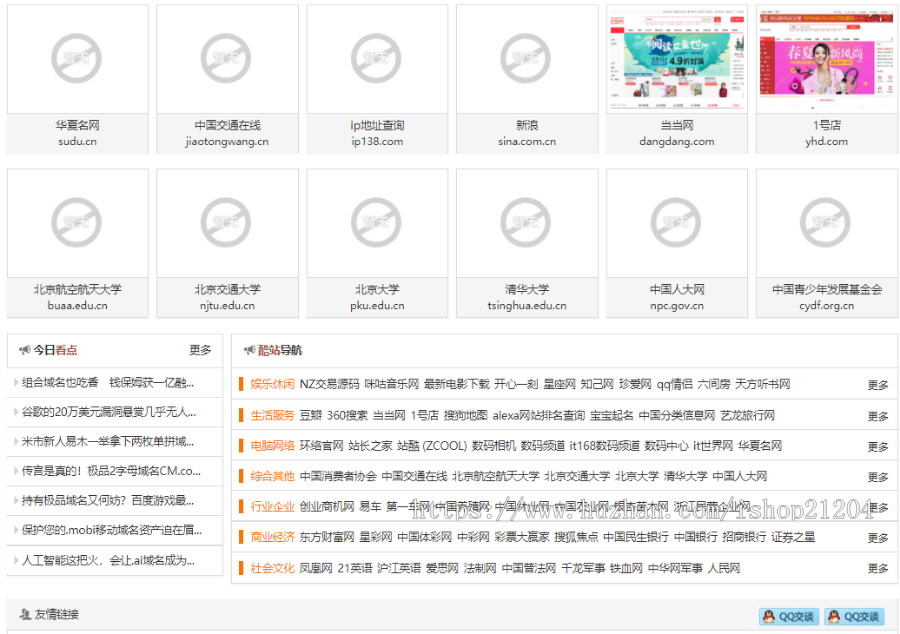Viewport: 900px width, 634px height.
Task: Click the 友情链接 people icon
Action: (25, 614)
